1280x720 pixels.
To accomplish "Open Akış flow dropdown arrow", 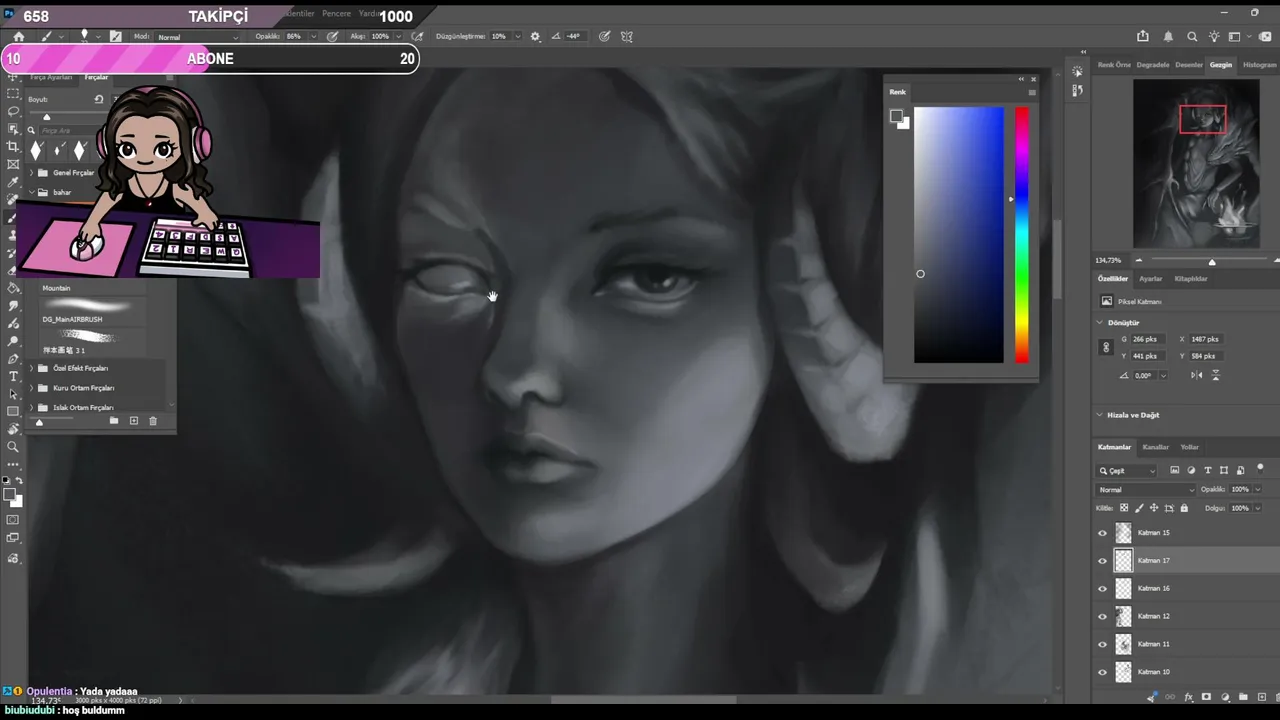I will pyautogui.click(x=400, y=37).
